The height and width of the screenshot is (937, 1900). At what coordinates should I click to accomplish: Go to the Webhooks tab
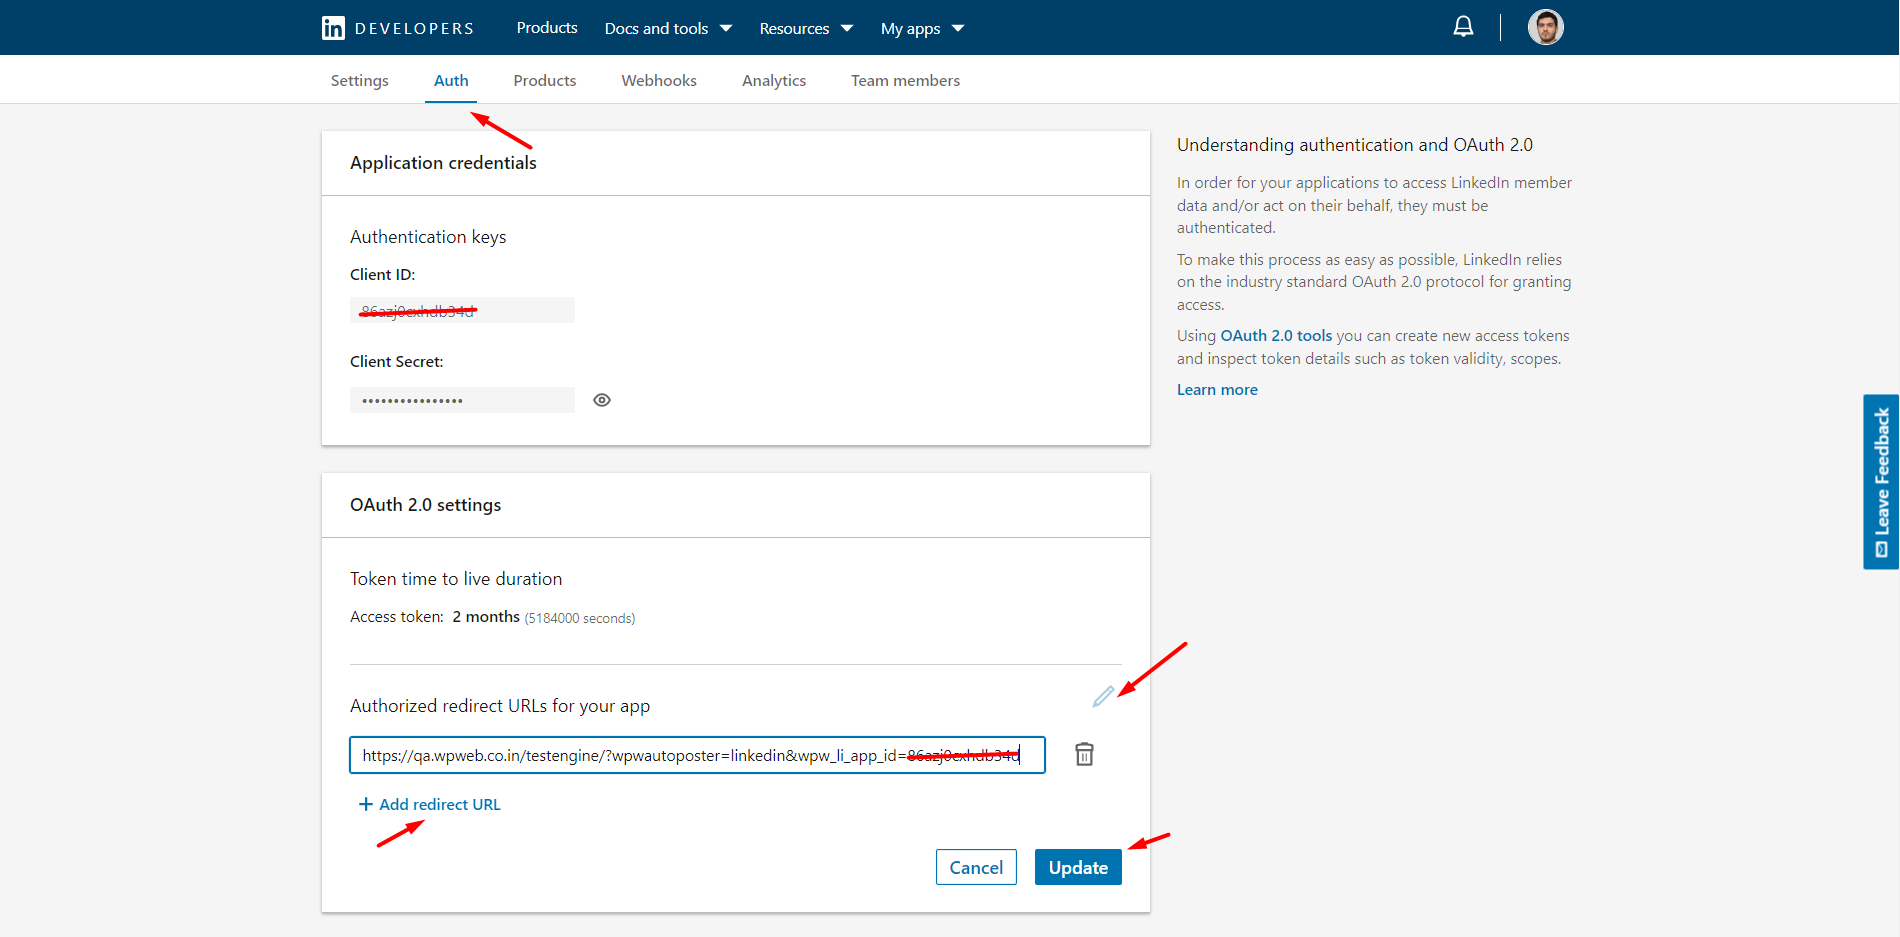click(x=659, y=80)
